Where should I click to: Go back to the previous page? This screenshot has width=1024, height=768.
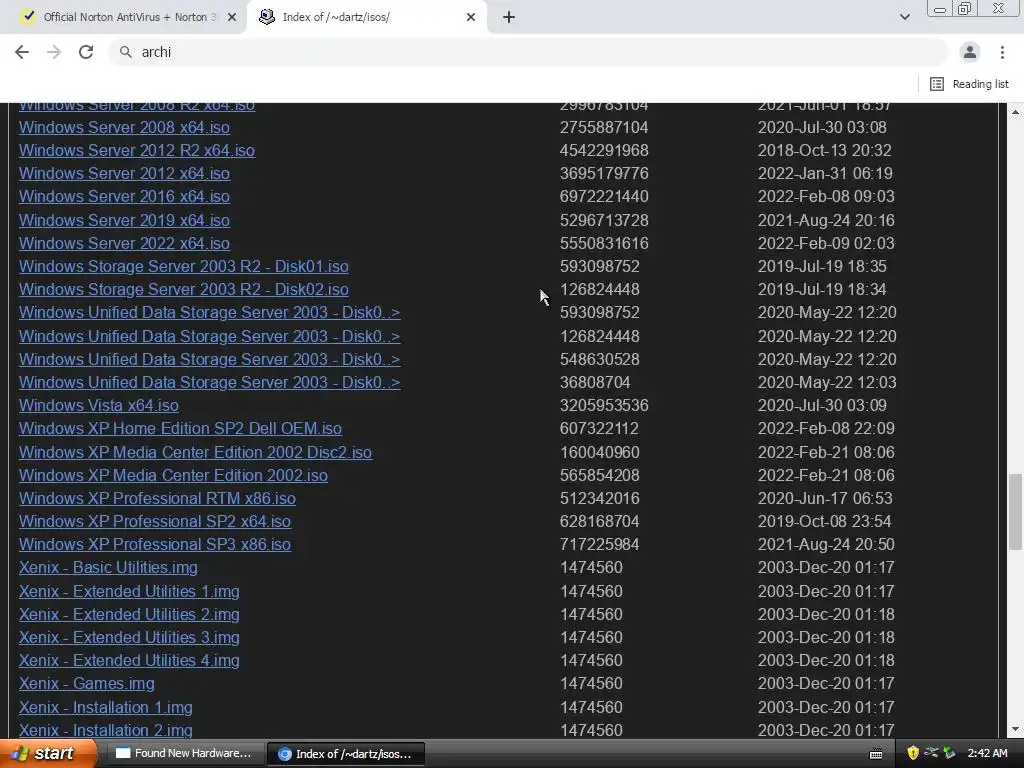coord(22,52)
